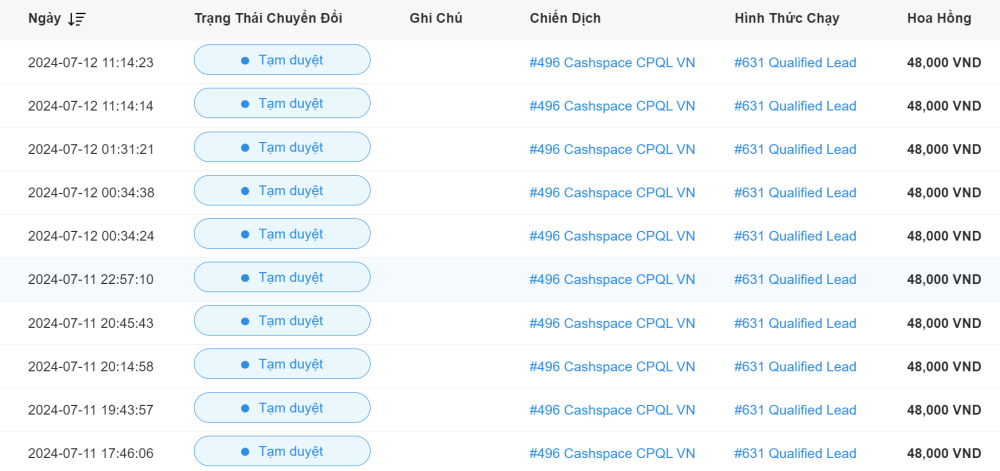Click the Chiến Dịch column header
Viewport: 1000px width, 471px height.
[x=565, y=19]
